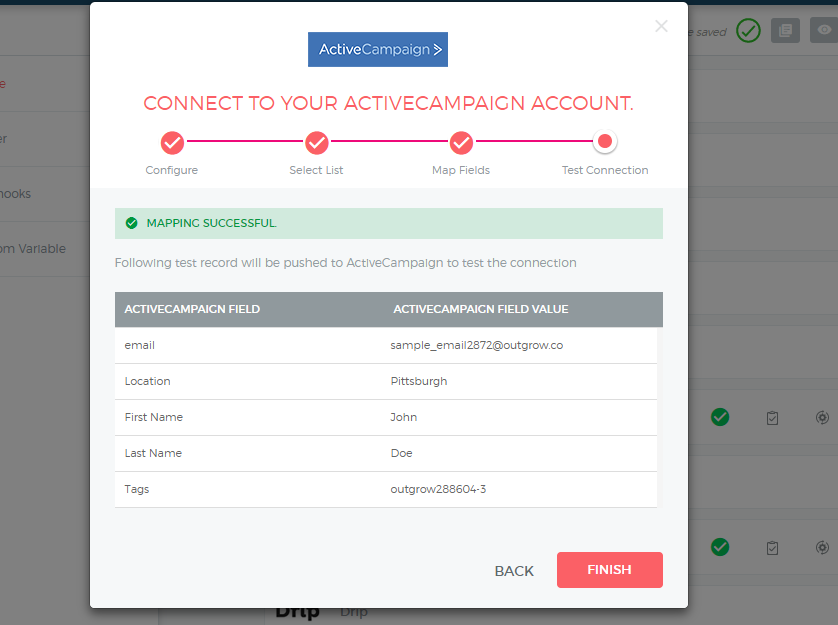Click the Configure step label

172,170
